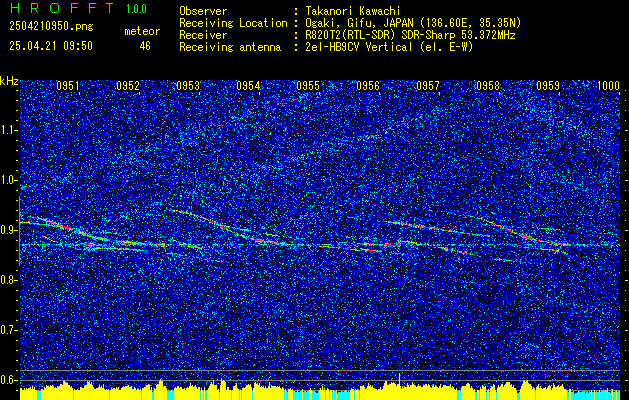Click the 0953 time marker
This screenshot has width=629, height=400.
(188, 85)
